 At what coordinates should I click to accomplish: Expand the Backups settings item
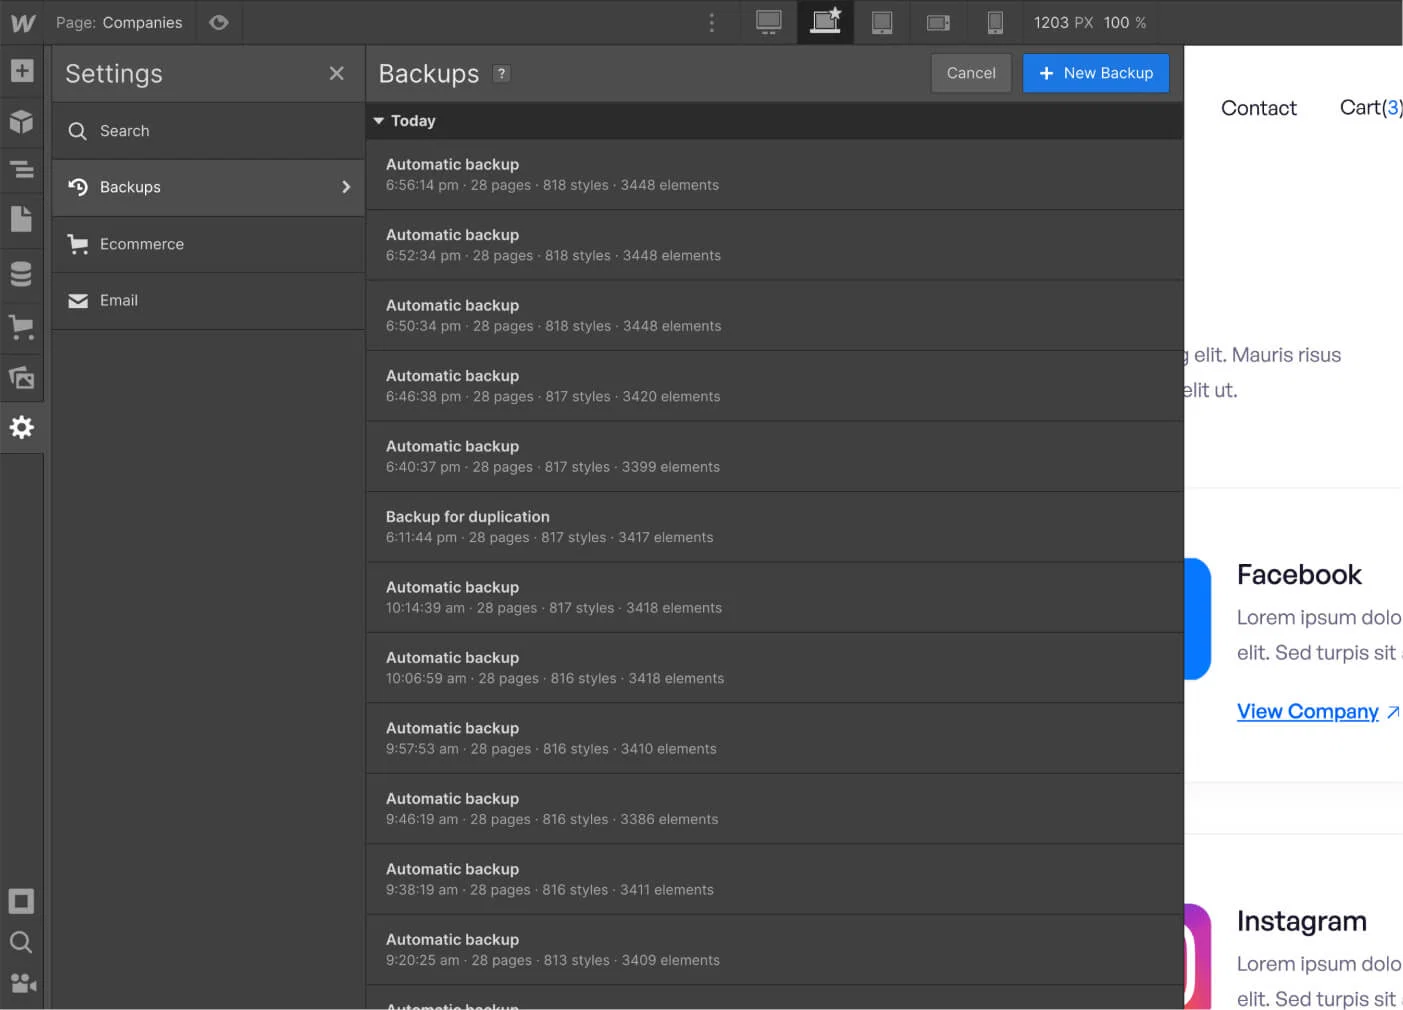pos(346,187)
